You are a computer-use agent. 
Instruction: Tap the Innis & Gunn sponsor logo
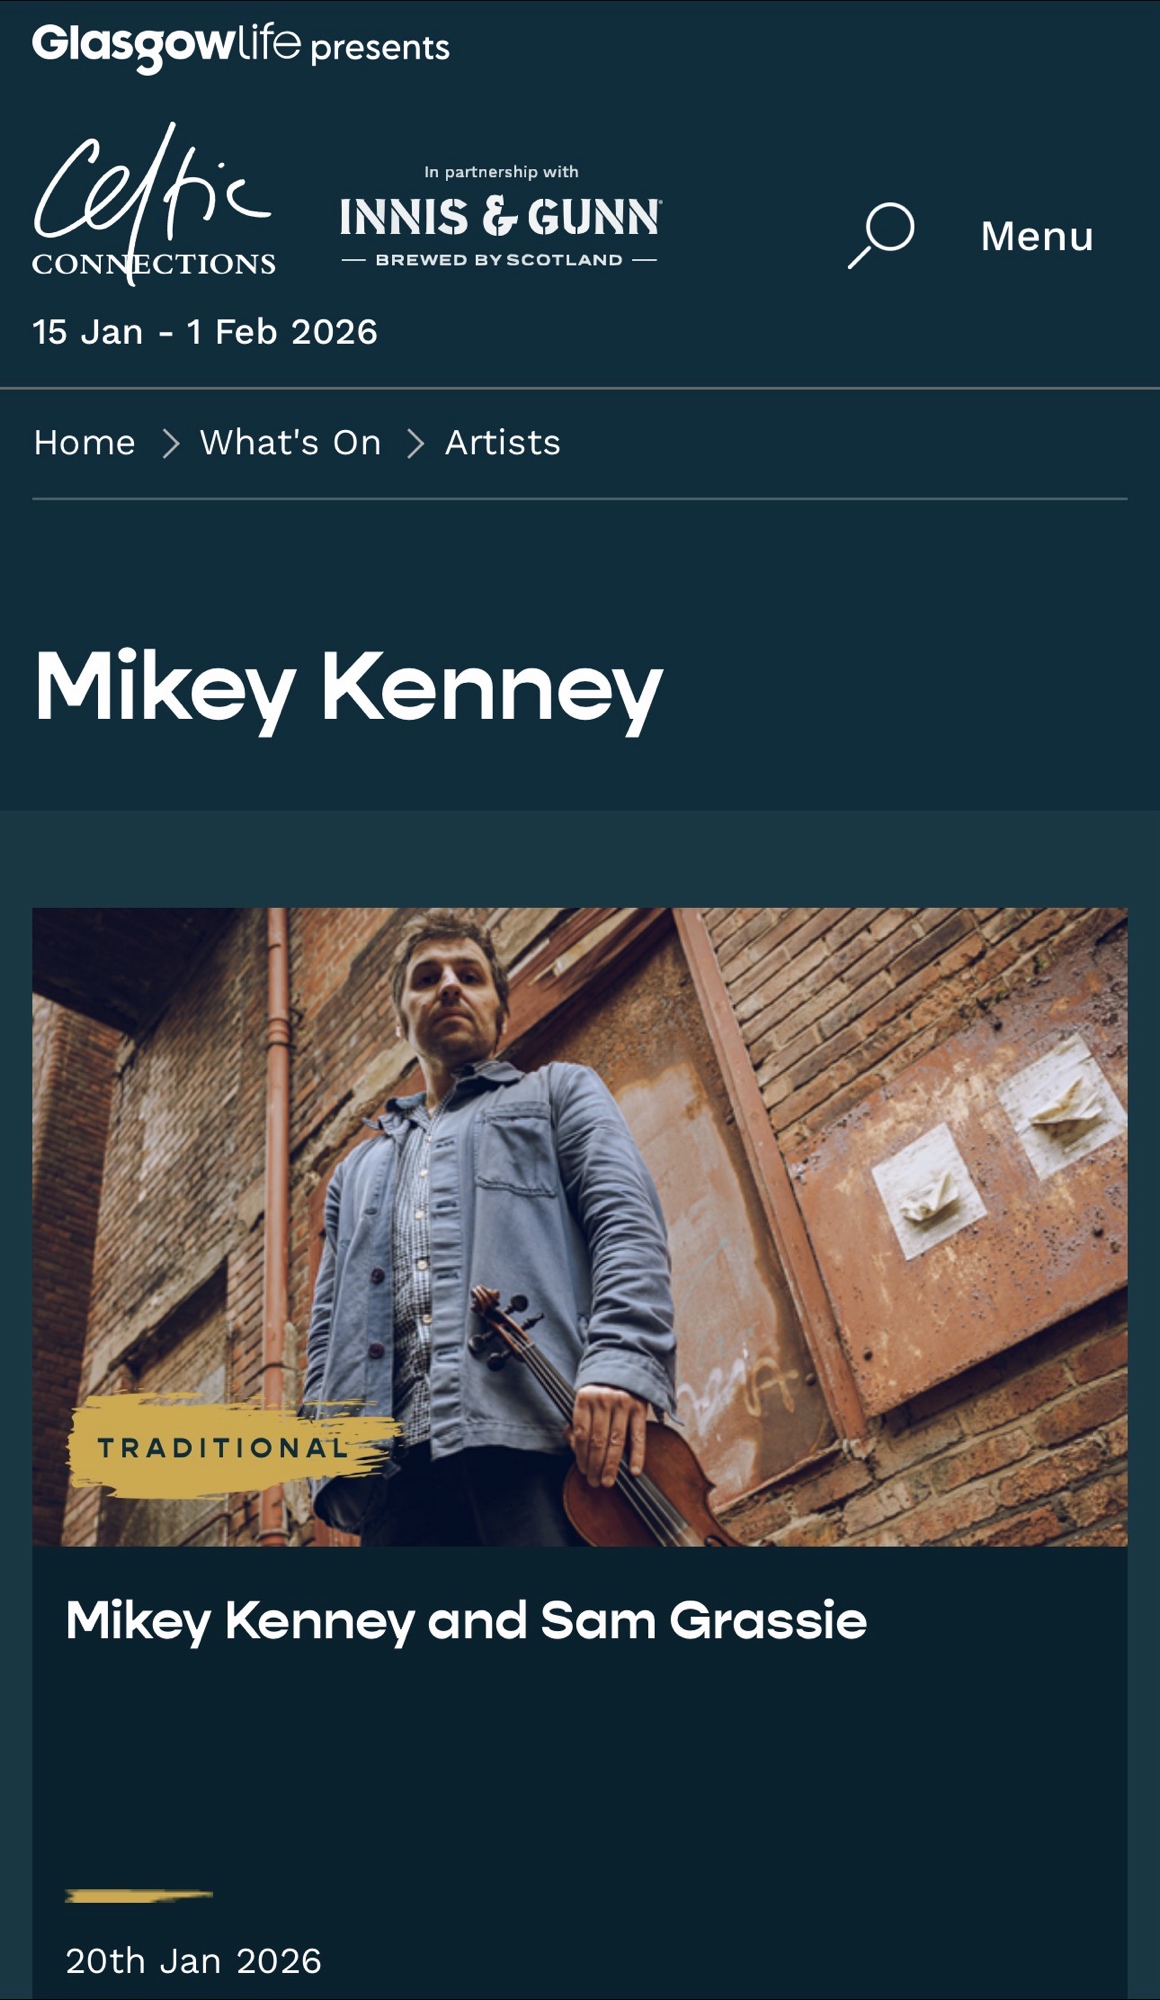(500, 217)
